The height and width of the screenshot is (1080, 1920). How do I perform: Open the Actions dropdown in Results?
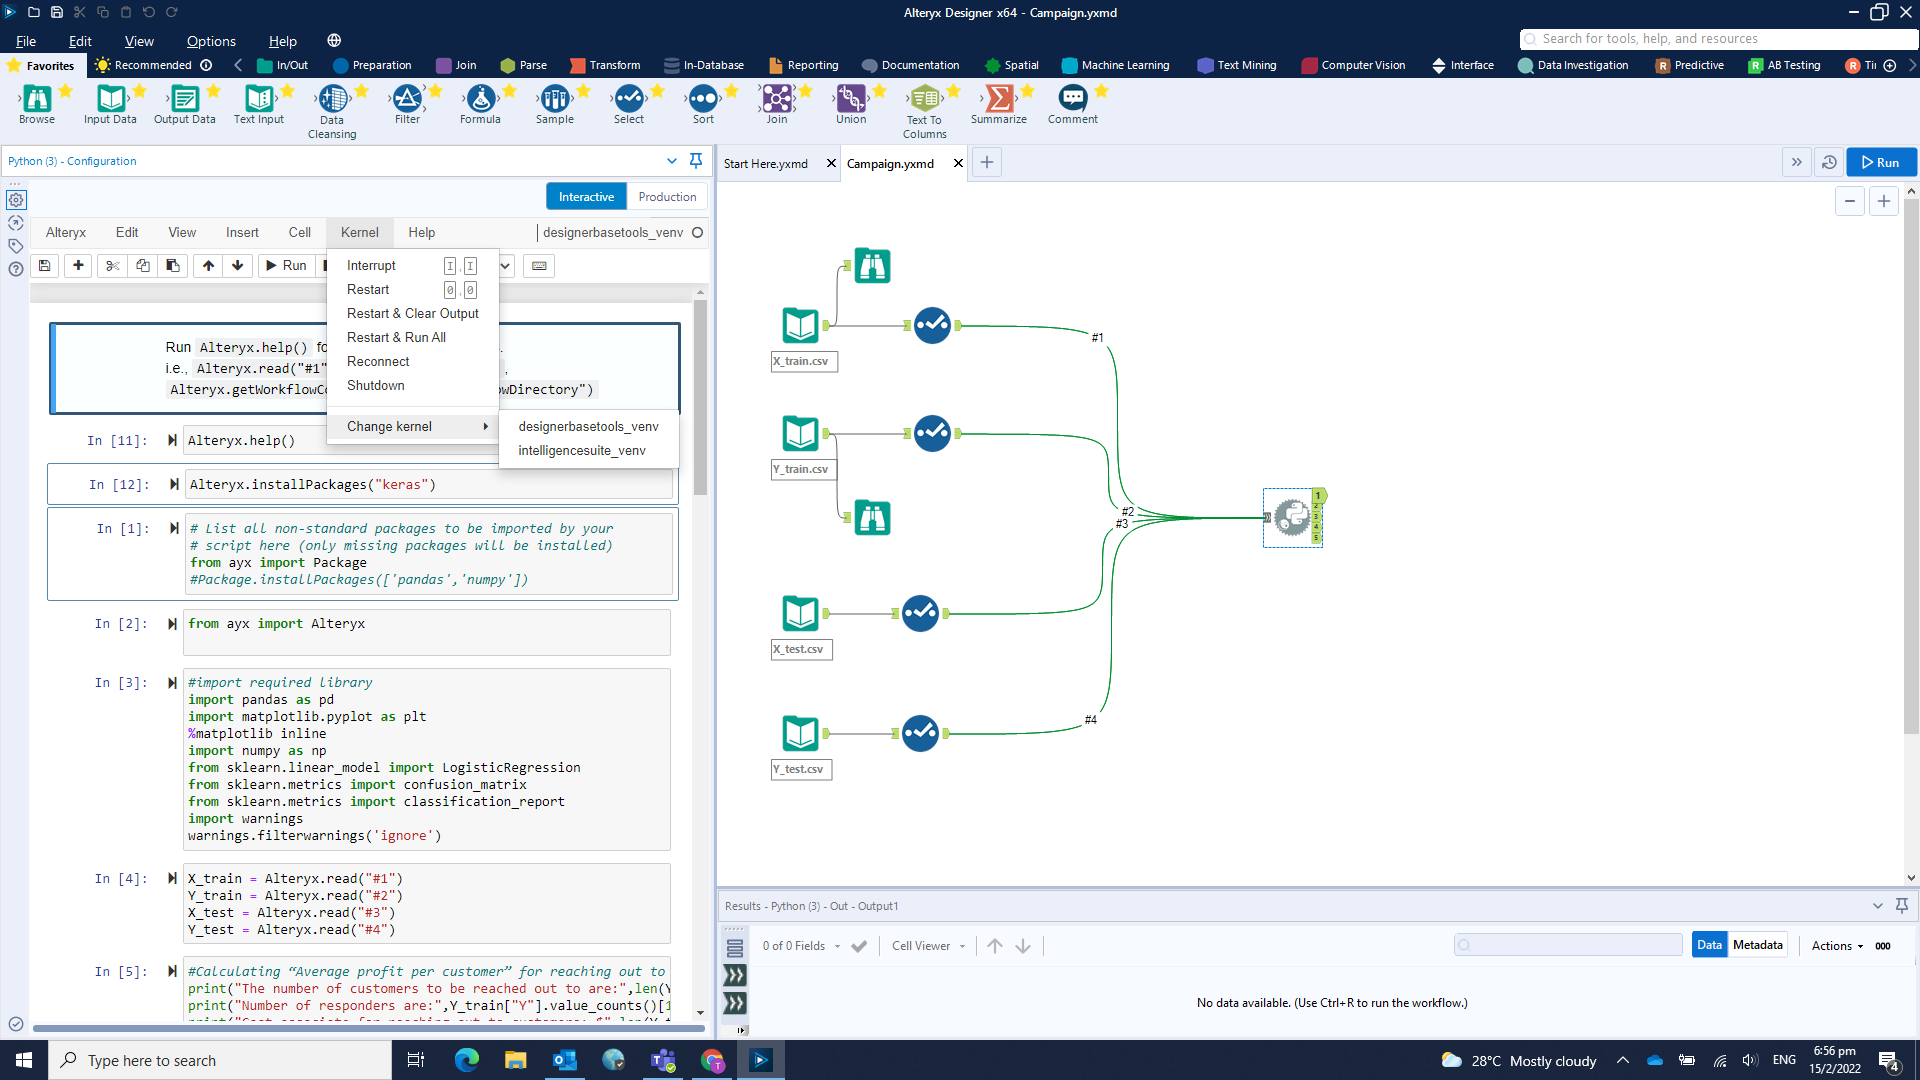point(1835,945)
